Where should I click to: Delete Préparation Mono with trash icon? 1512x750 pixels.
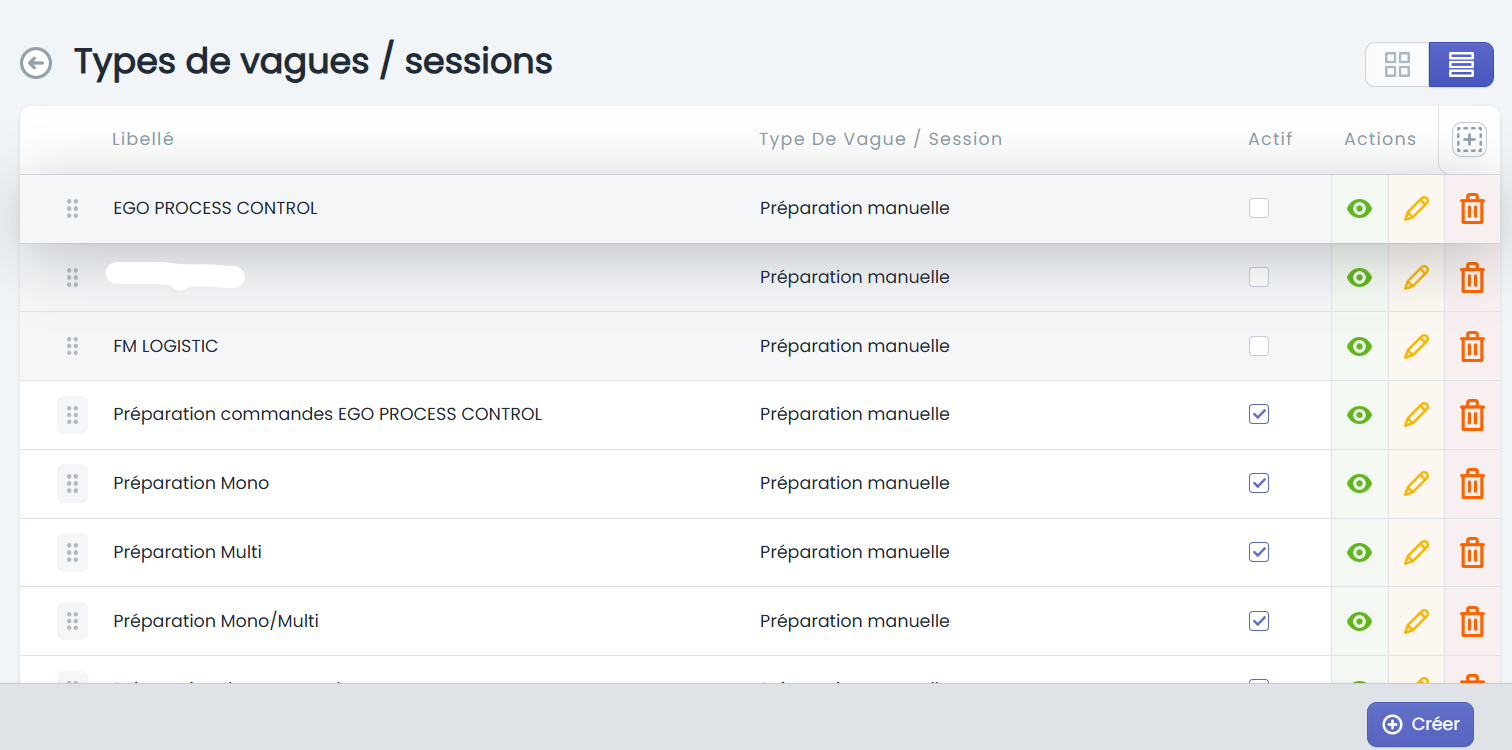point(1472,483)
